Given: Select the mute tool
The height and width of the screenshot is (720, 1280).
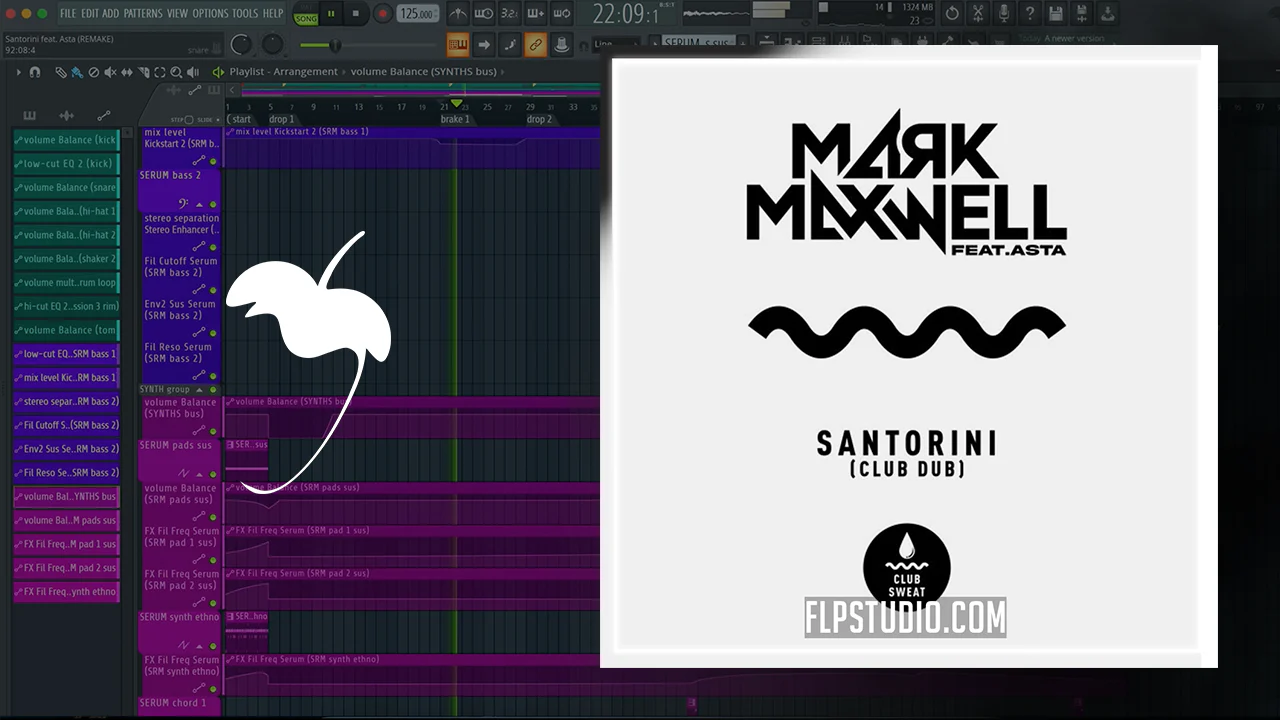Looking at the screenshot, I should click(110, 72).
